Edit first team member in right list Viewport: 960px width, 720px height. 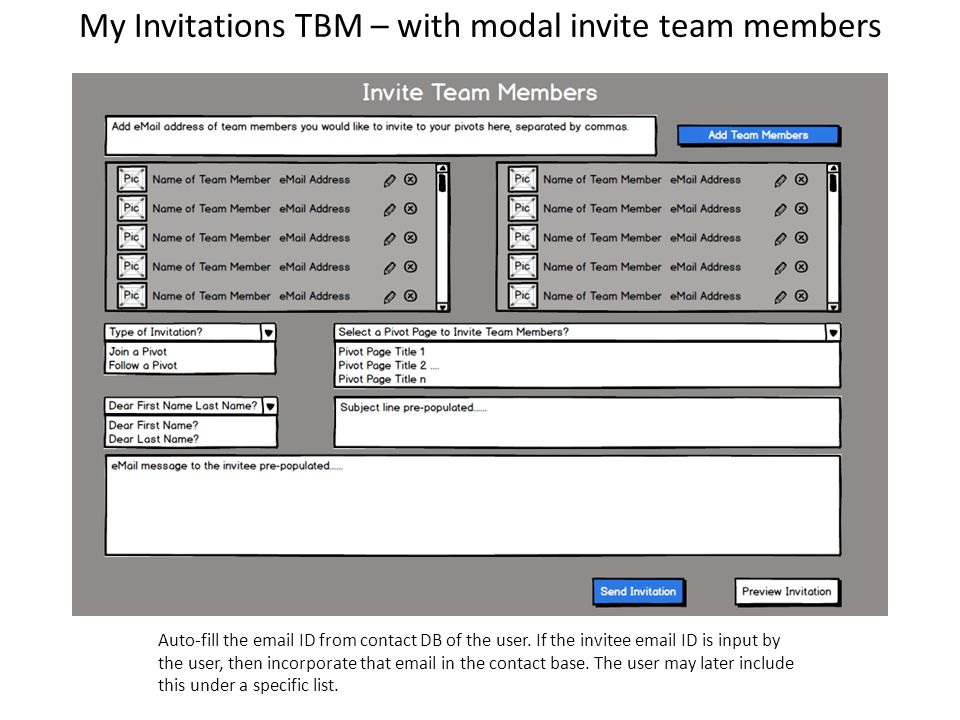point(780,181)
